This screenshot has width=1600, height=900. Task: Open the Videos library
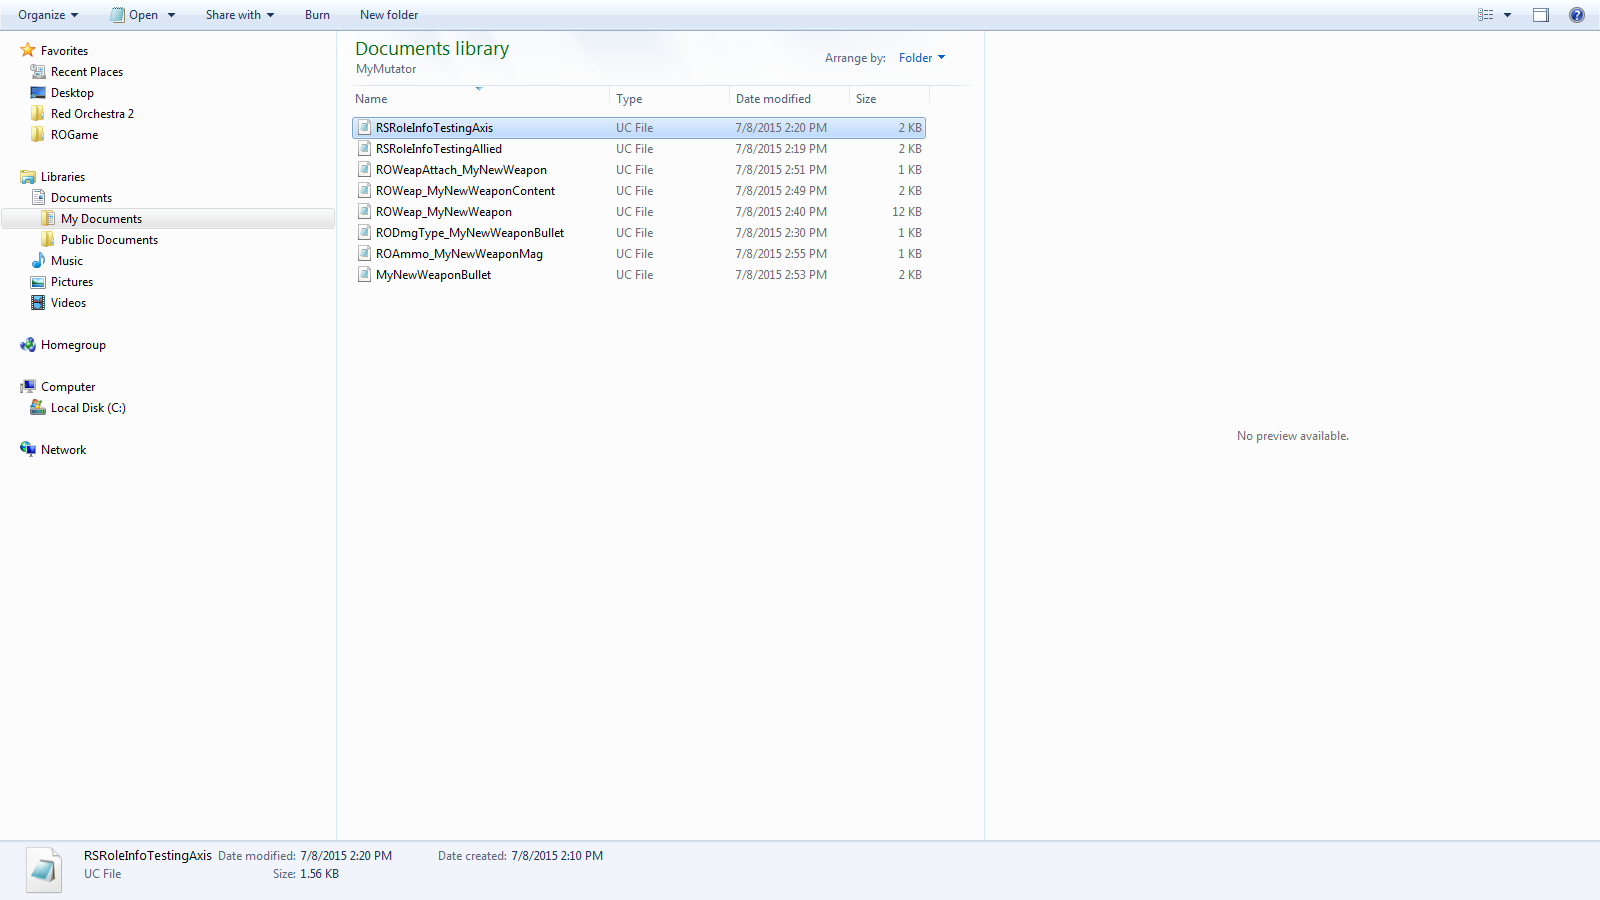point(68,303)
